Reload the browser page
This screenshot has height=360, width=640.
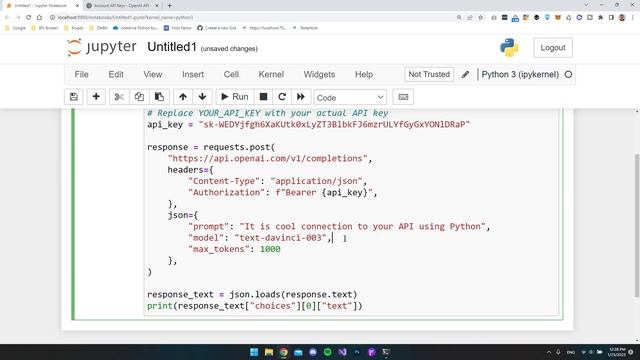[29, 18]
